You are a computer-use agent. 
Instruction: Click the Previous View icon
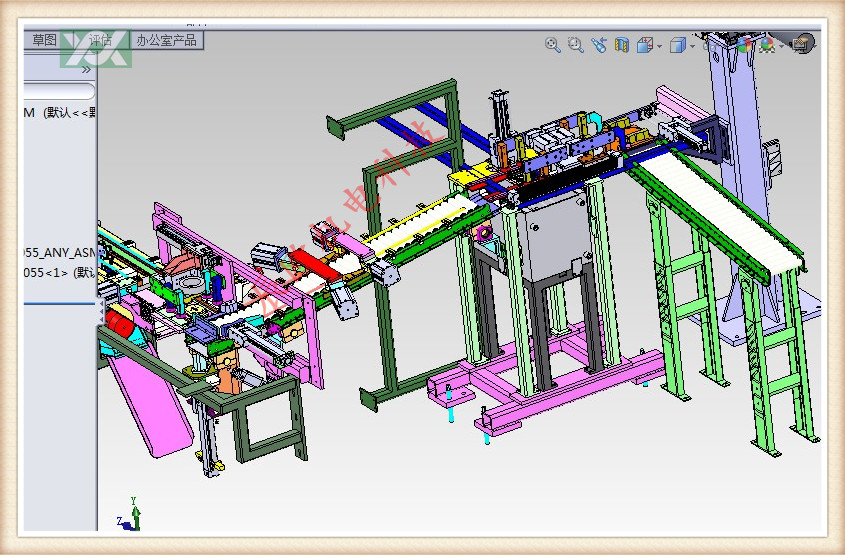tap(598, 44)
